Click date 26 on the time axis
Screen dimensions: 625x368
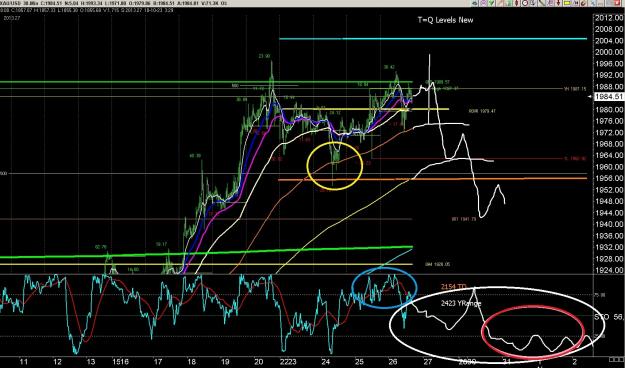[393, 362]
